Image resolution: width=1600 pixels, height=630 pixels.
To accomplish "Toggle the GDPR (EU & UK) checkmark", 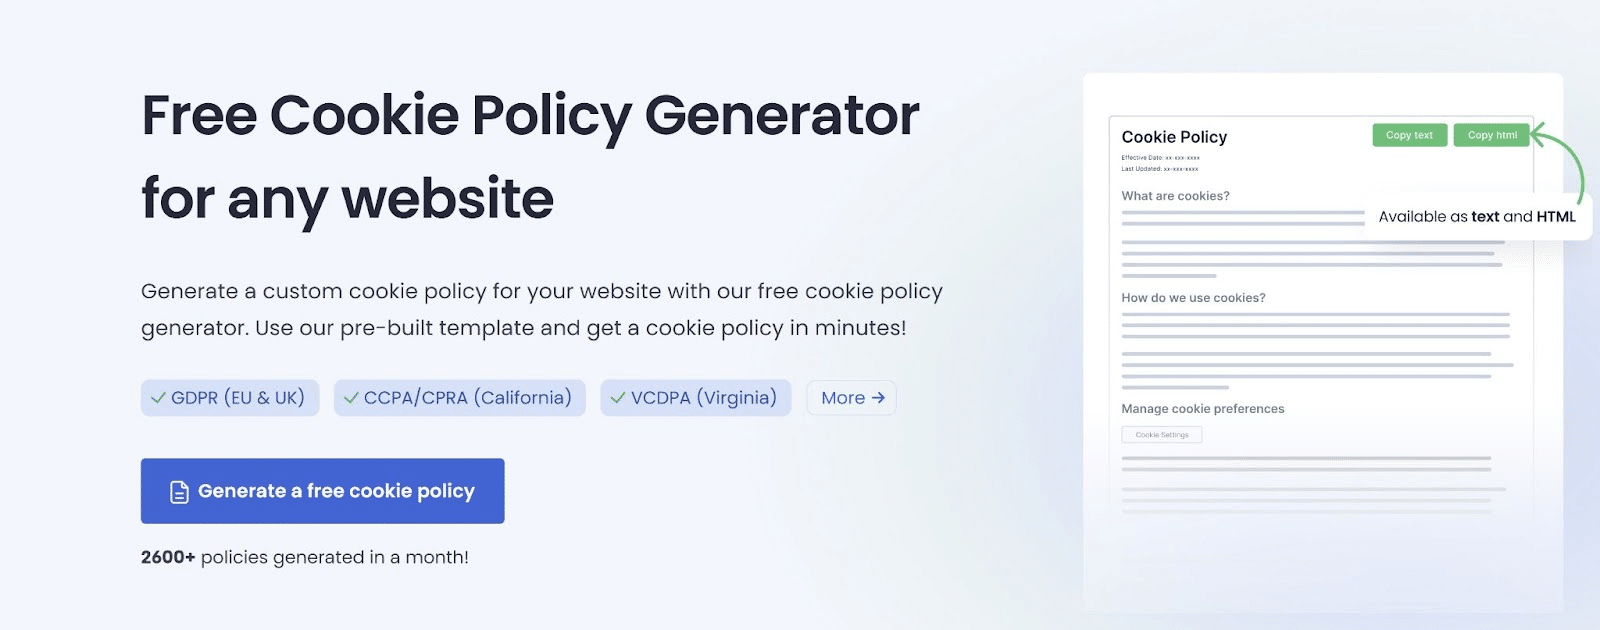I will pyautogui.click(x=158, y=398).
